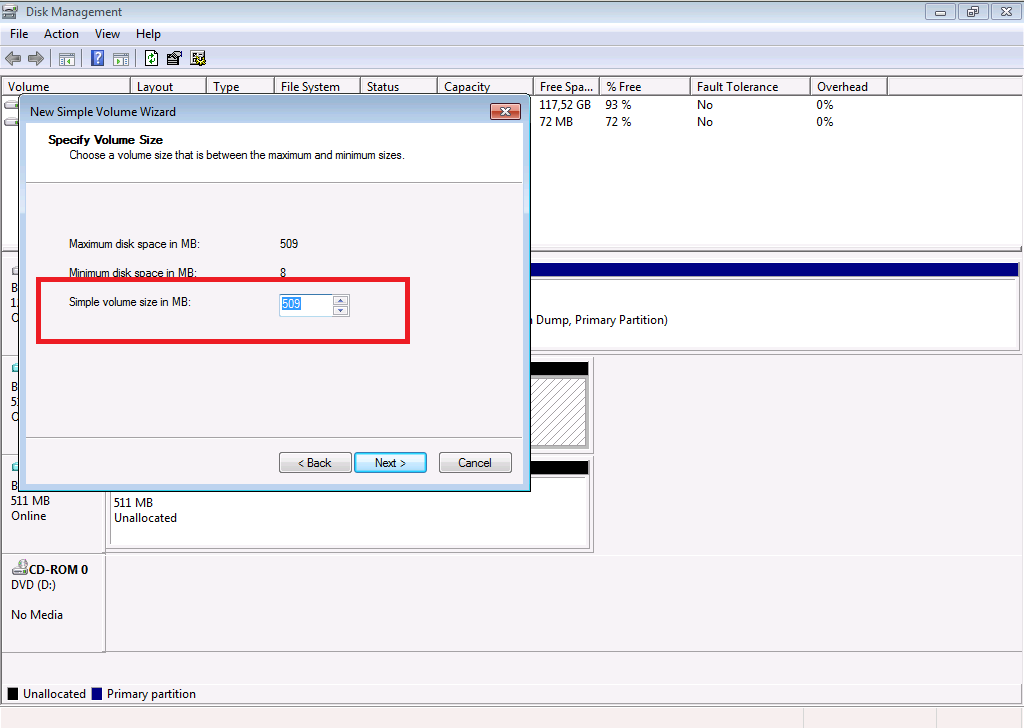This screenshot has width=1024, height=728.
Task: Click the Back arrow toolbar icon
Action: point(13,59)
